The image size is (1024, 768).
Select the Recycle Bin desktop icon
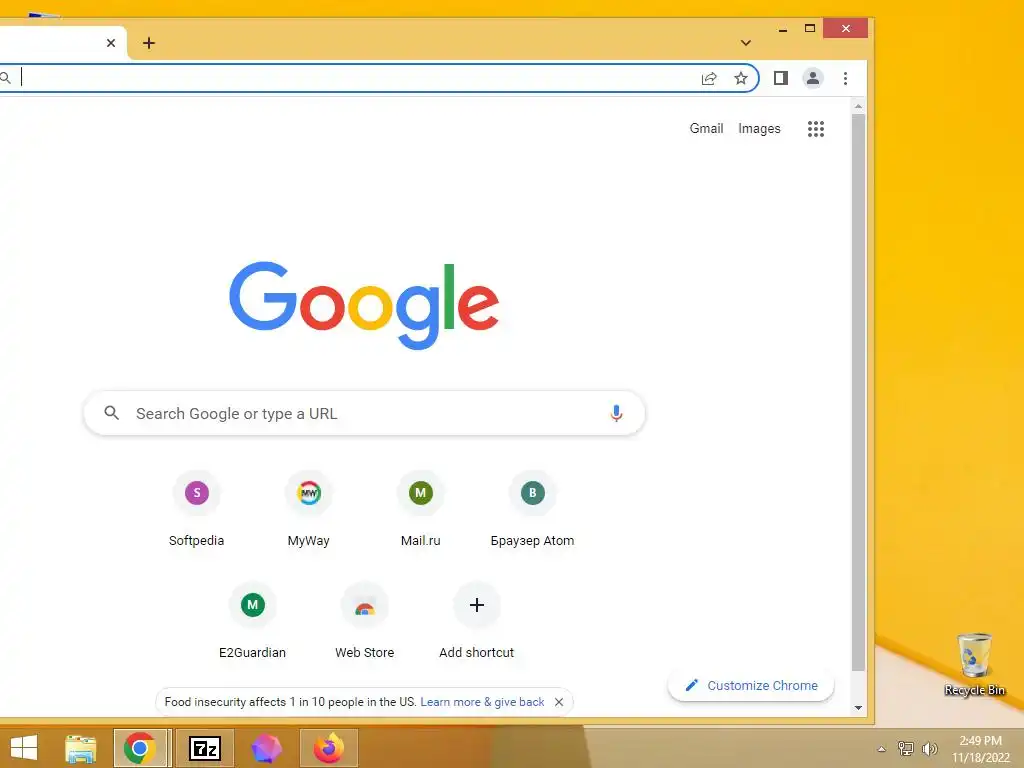pyautogui.click(x=974, y=664)
